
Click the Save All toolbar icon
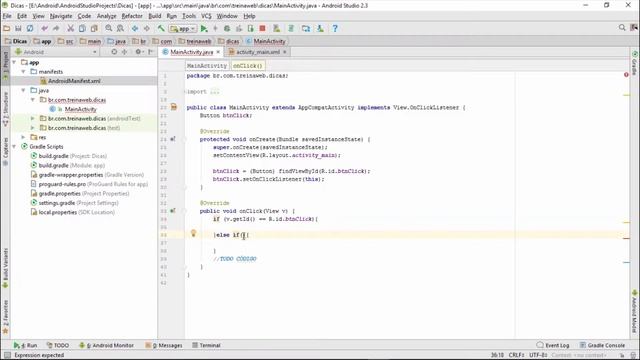click(x=18, y=29)
